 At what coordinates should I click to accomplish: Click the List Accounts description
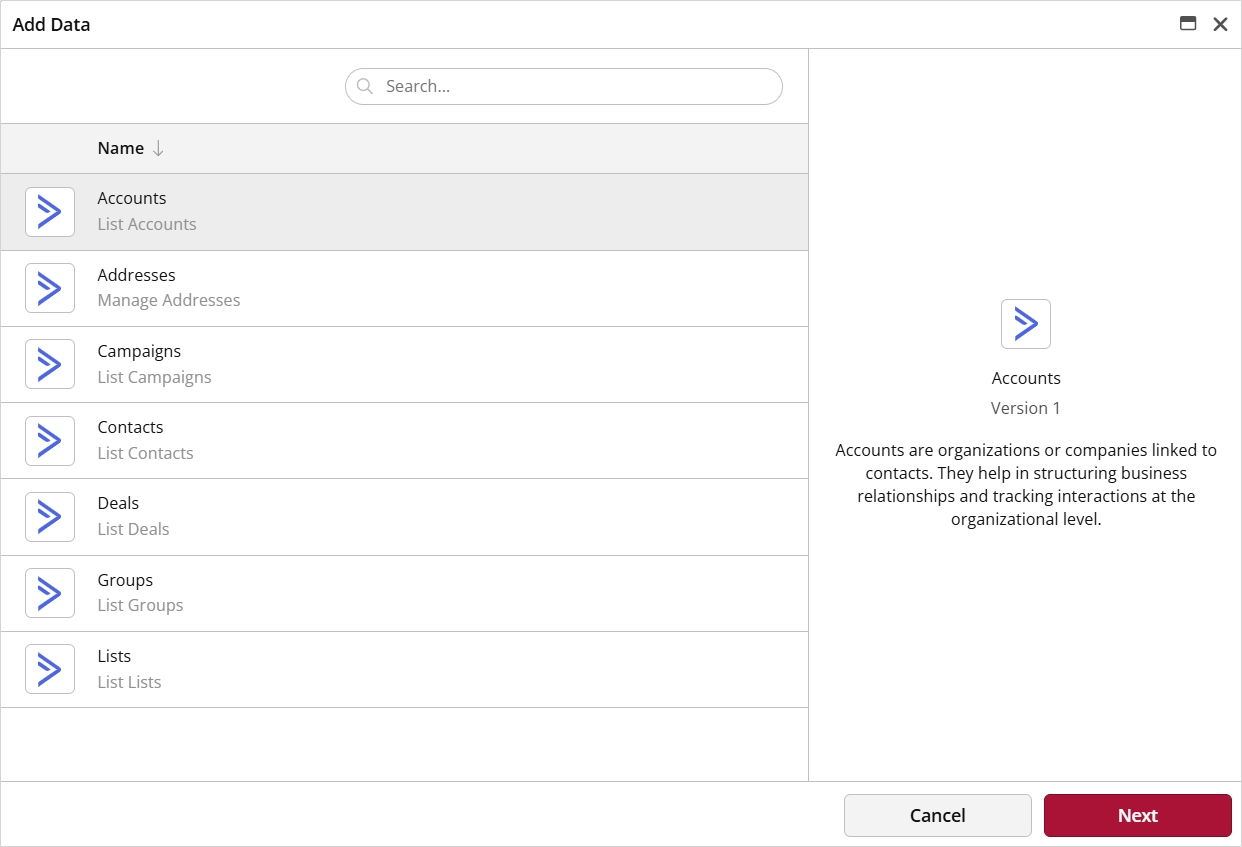147,224
